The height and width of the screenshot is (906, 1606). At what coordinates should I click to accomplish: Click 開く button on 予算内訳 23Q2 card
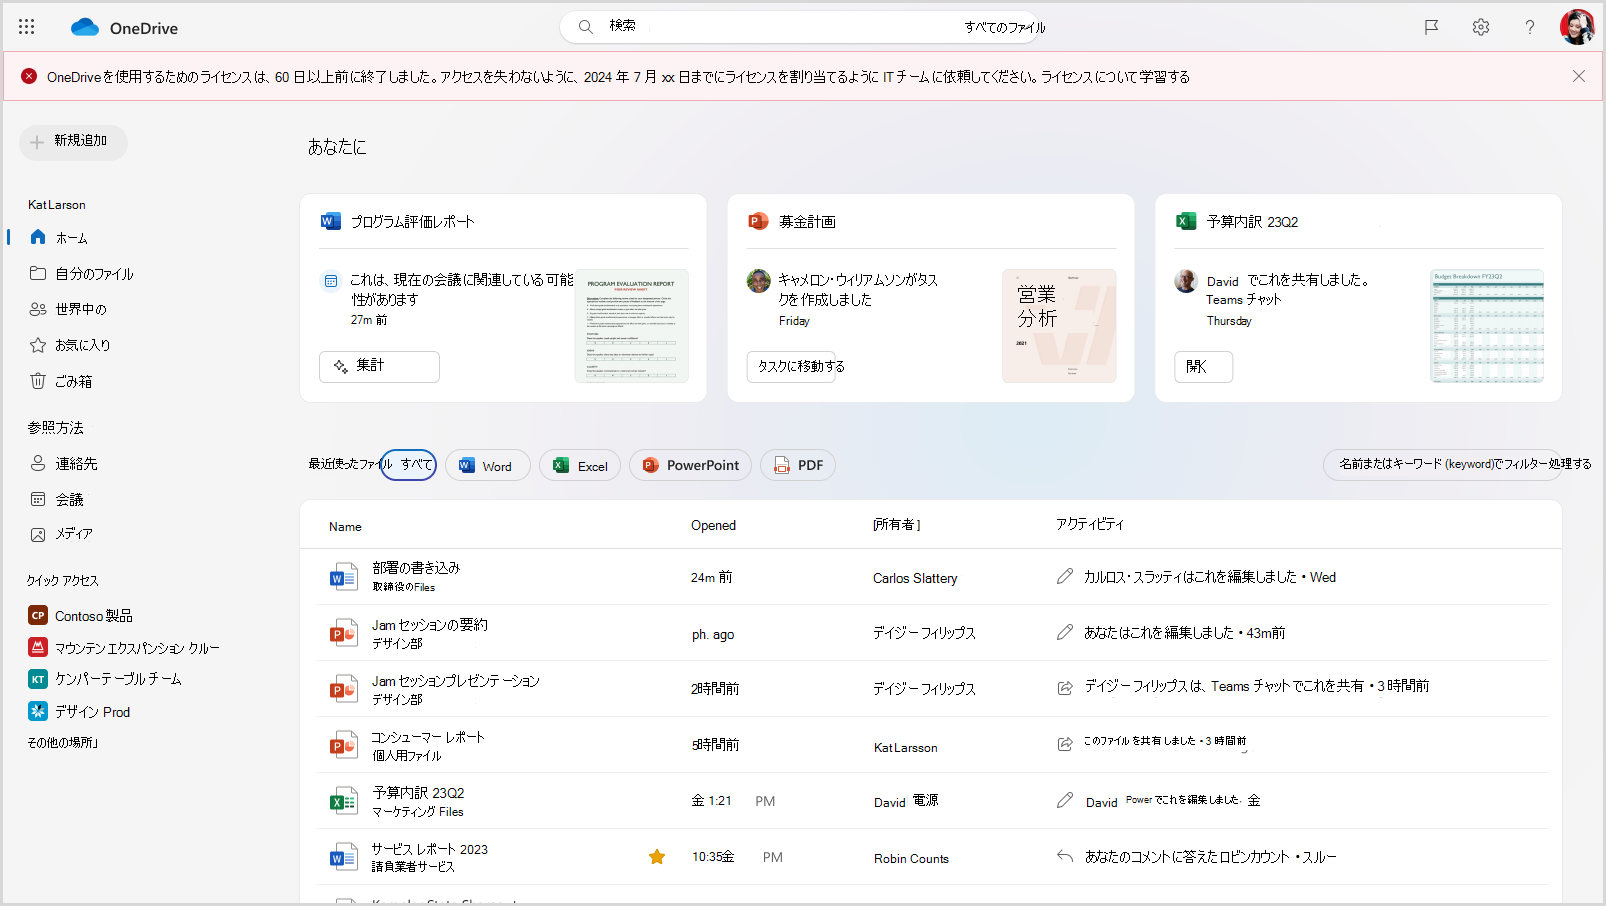(x=1203, y=366)
